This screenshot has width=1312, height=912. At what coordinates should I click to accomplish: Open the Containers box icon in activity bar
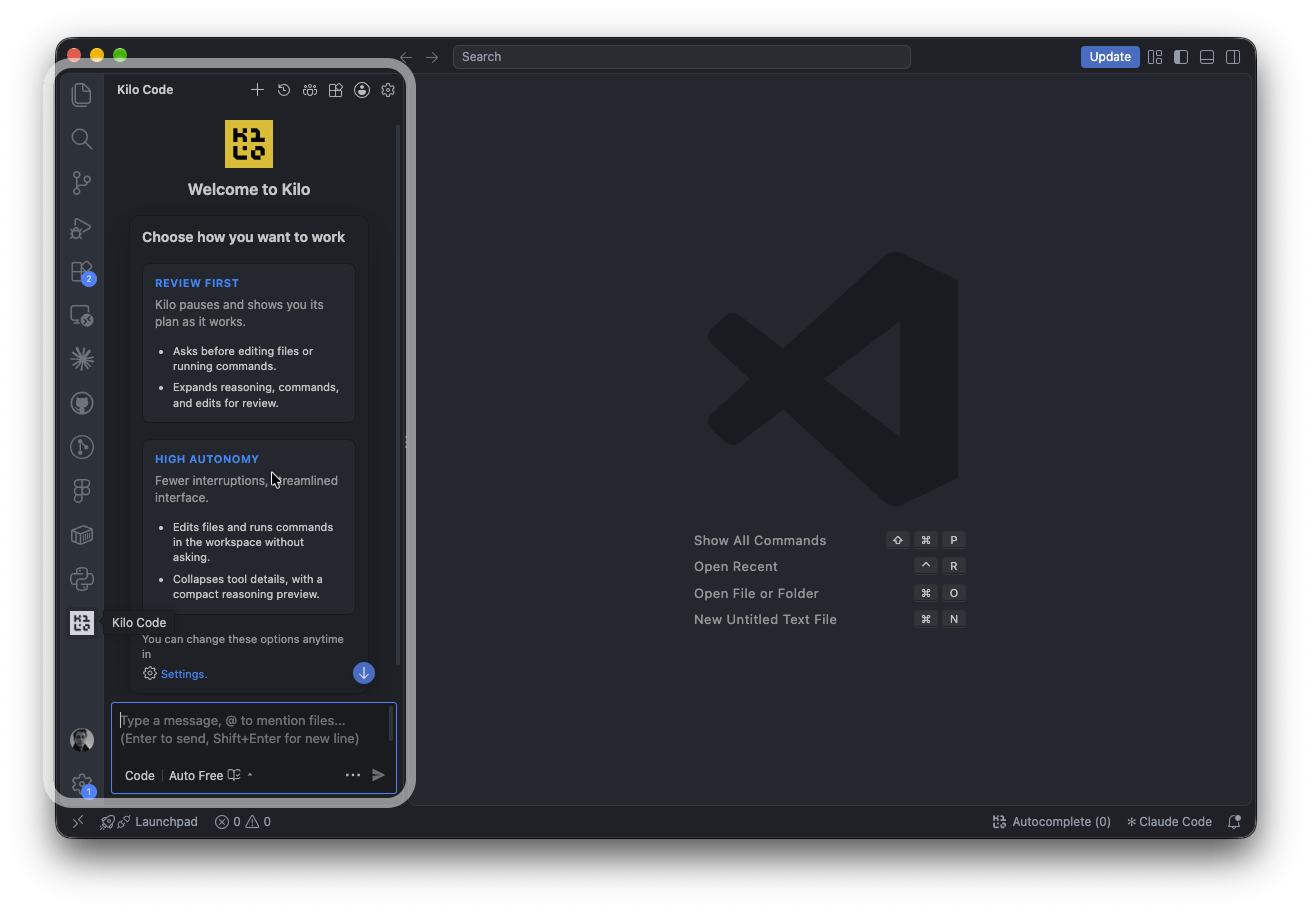[82, 535]
